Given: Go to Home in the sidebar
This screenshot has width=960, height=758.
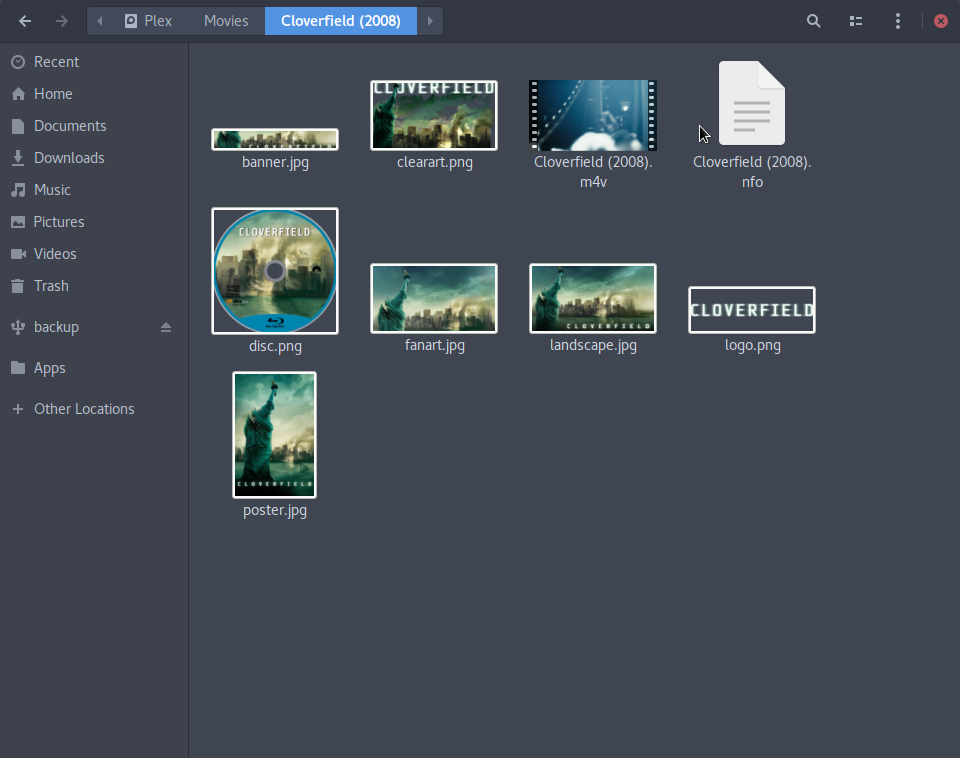Looking at the screenshot, I should [94, 94].
